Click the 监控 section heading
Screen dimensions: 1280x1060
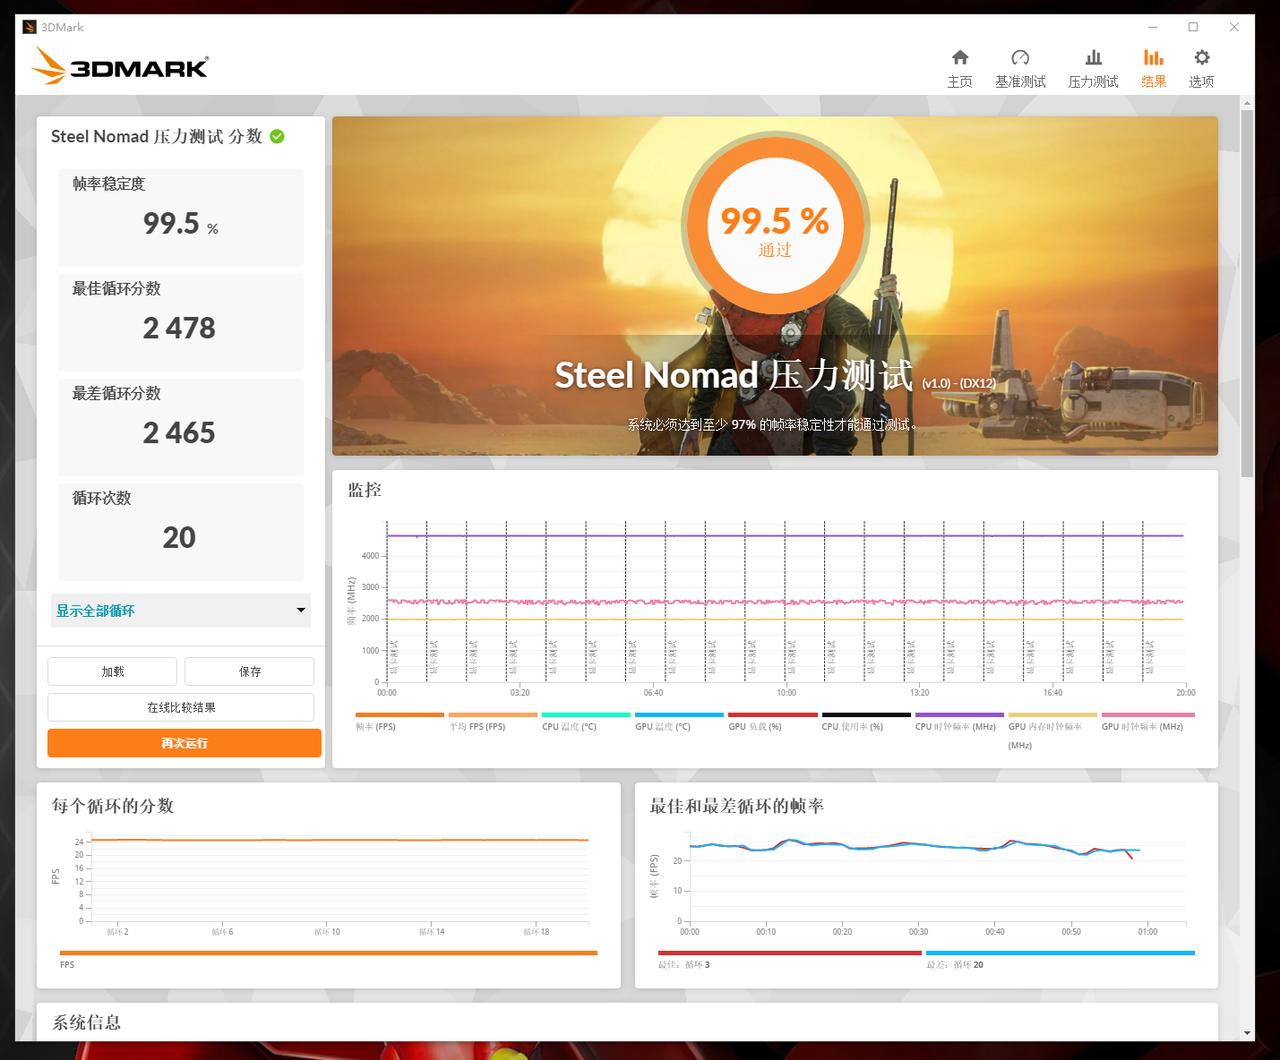click(x=364, y=490)
